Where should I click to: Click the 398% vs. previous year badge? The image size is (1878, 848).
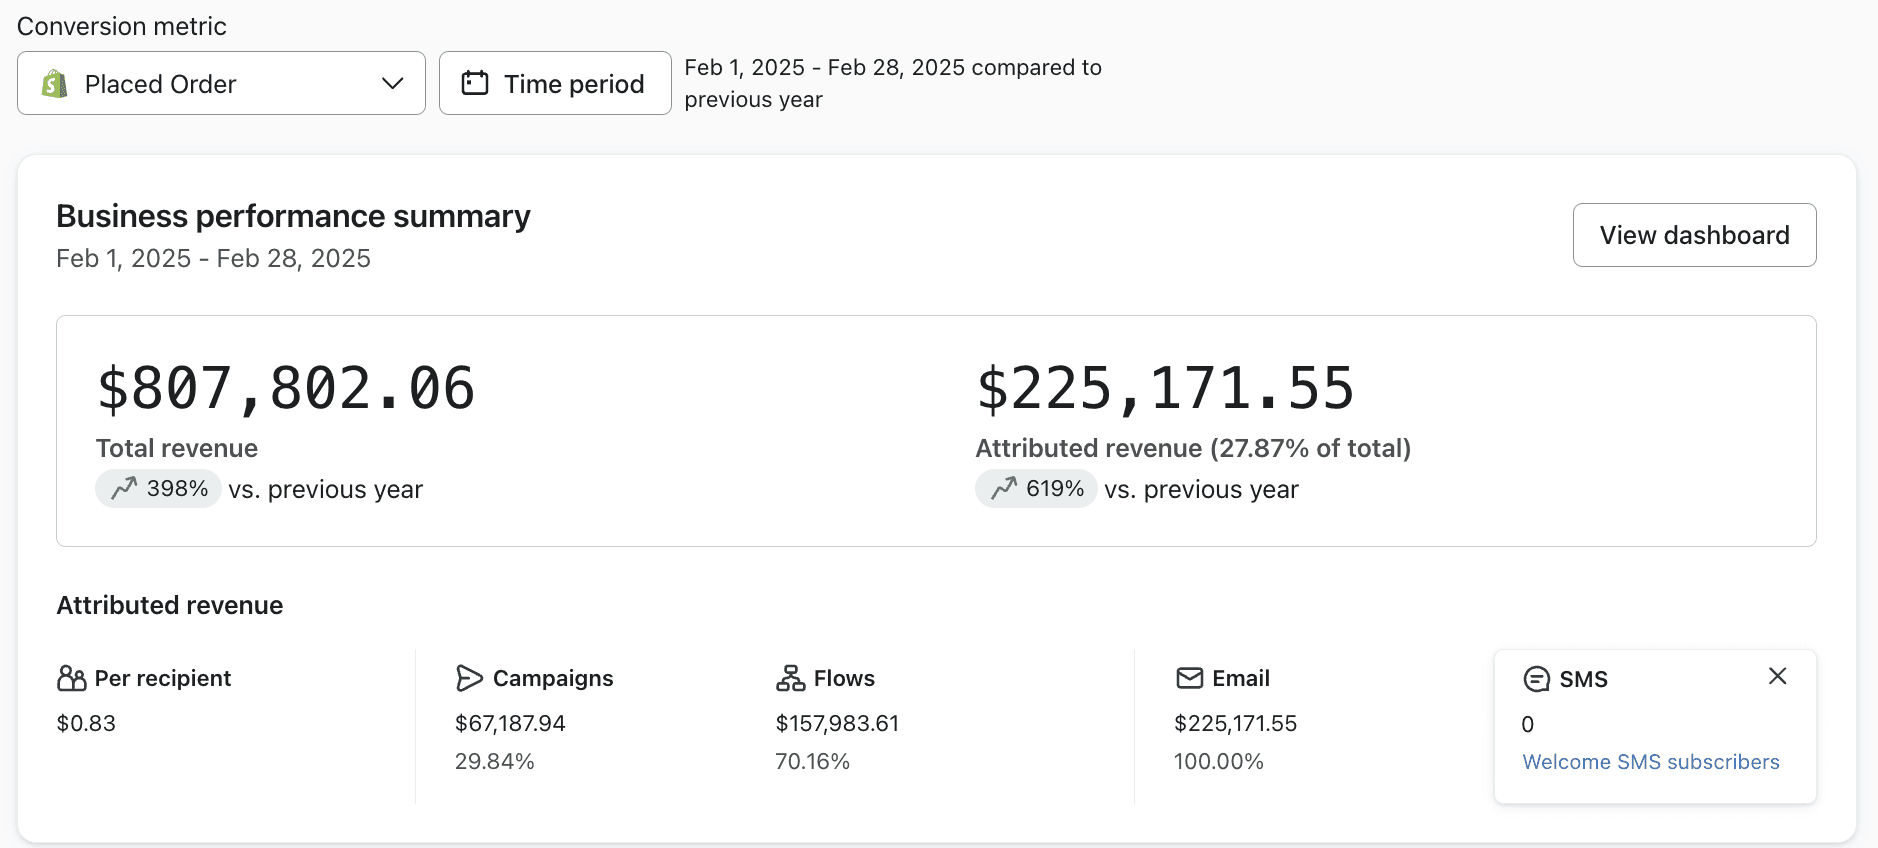pos(159,489)
